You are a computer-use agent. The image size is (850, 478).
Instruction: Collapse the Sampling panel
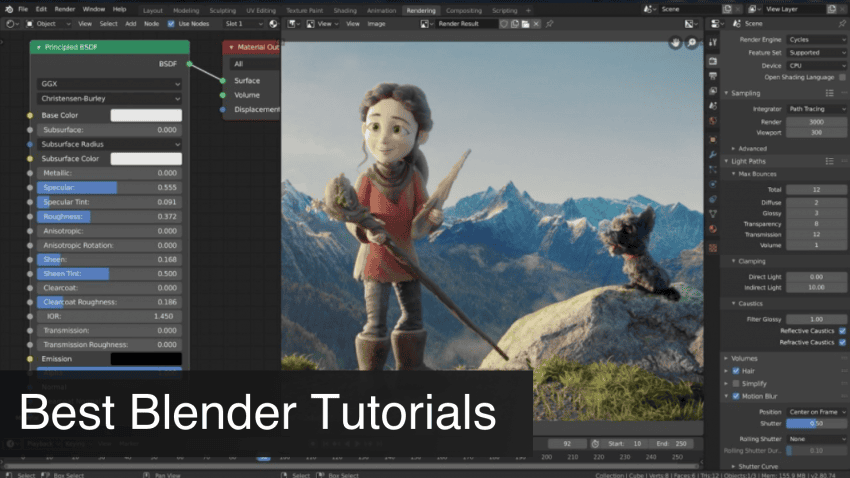click(726, 93)
